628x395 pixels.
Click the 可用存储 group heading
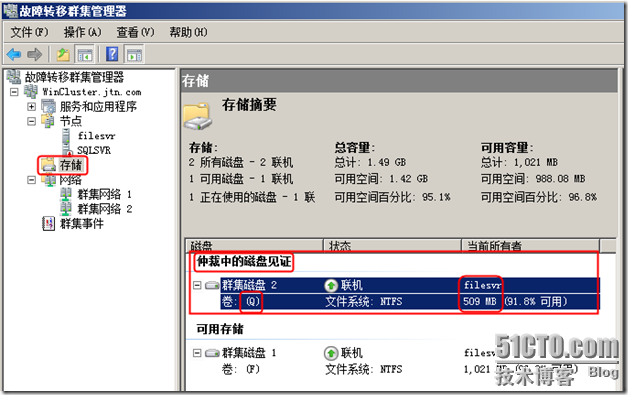pyautogui.click(x=220, y=329)
